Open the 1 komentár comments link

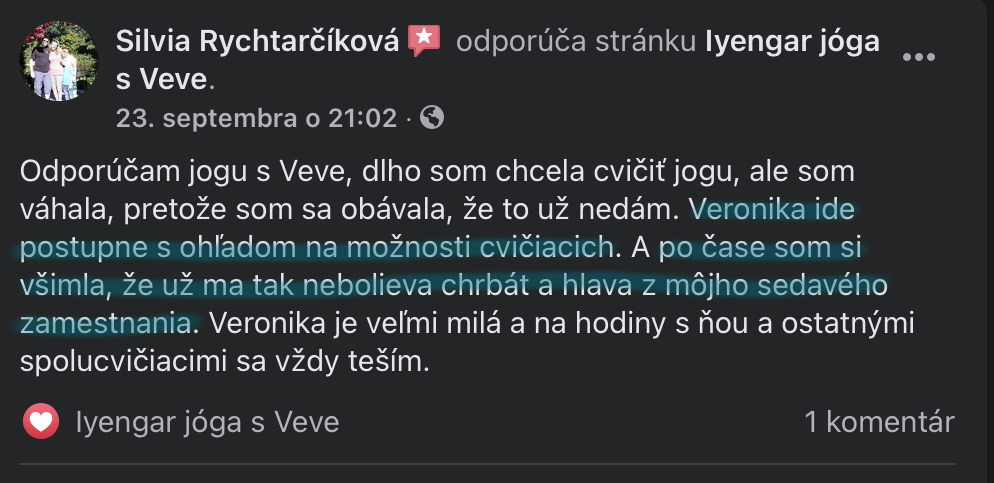pos(879,422)
